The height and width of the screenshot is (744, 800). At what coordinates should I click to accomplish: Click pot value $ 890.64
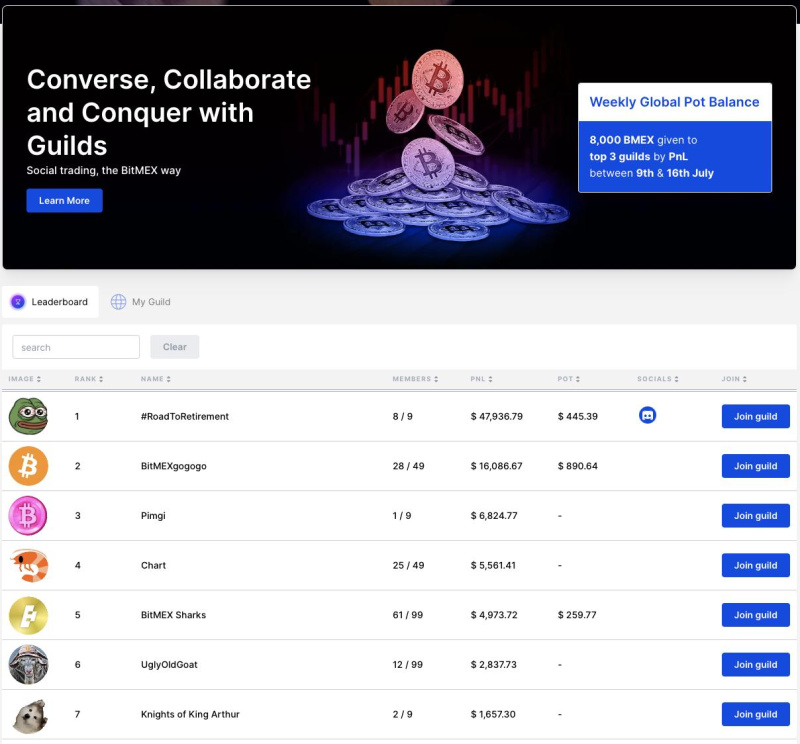pos(578,466)
